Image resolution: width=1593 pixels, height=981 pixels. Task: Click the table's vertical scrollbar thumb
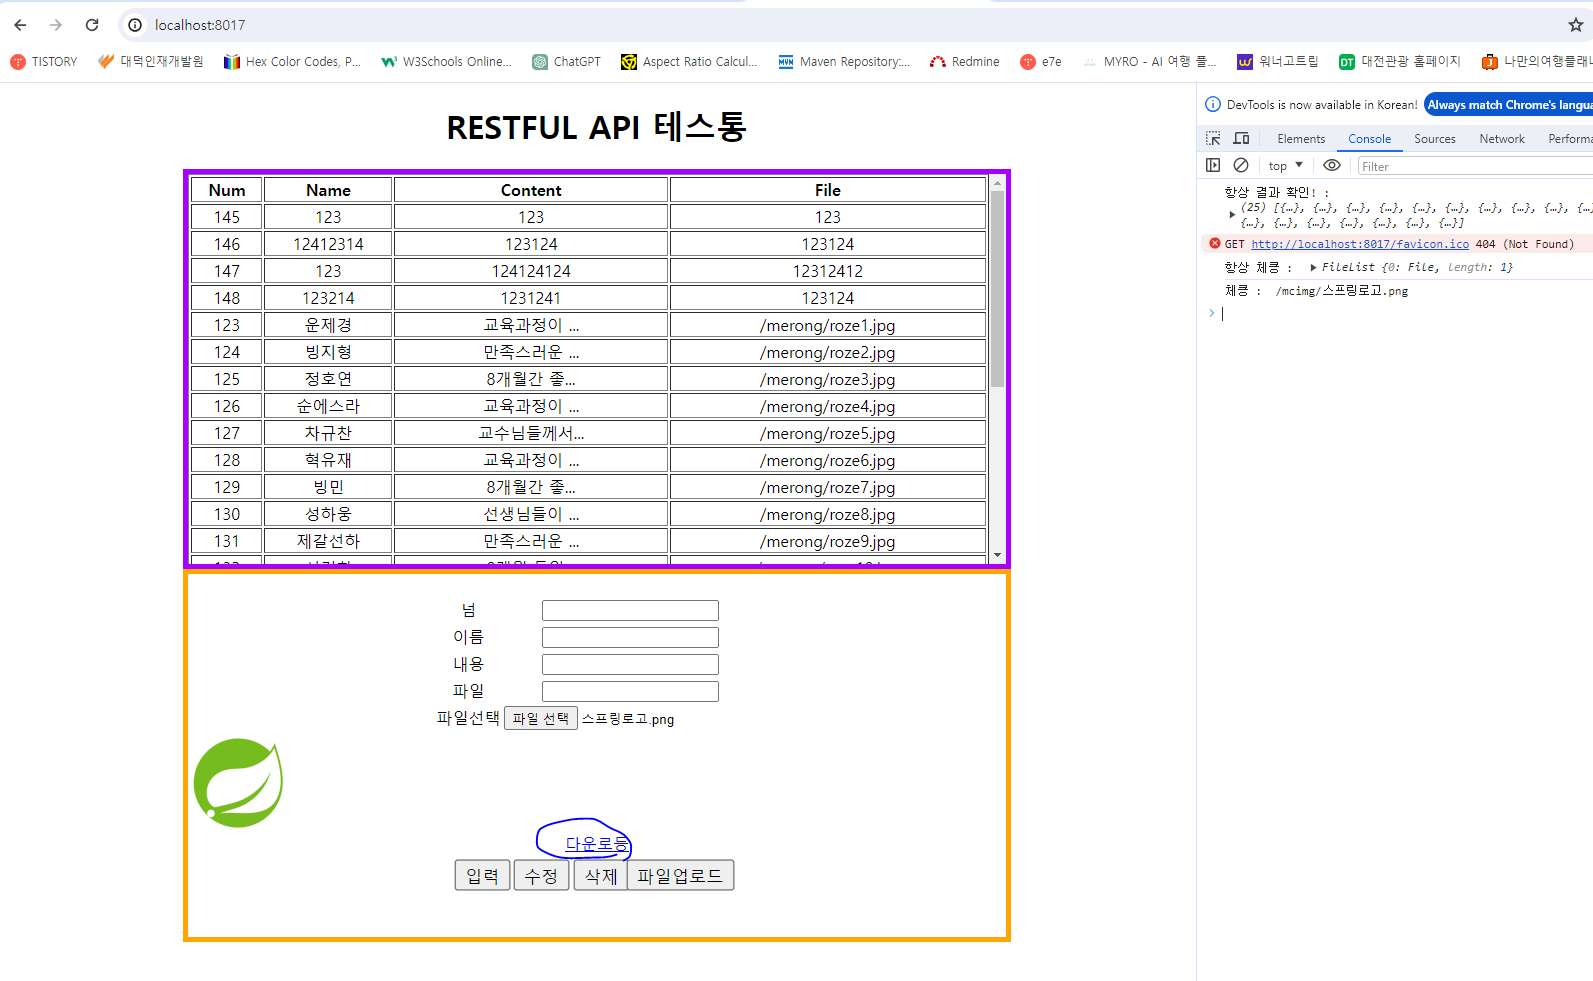tap(997, 289)
